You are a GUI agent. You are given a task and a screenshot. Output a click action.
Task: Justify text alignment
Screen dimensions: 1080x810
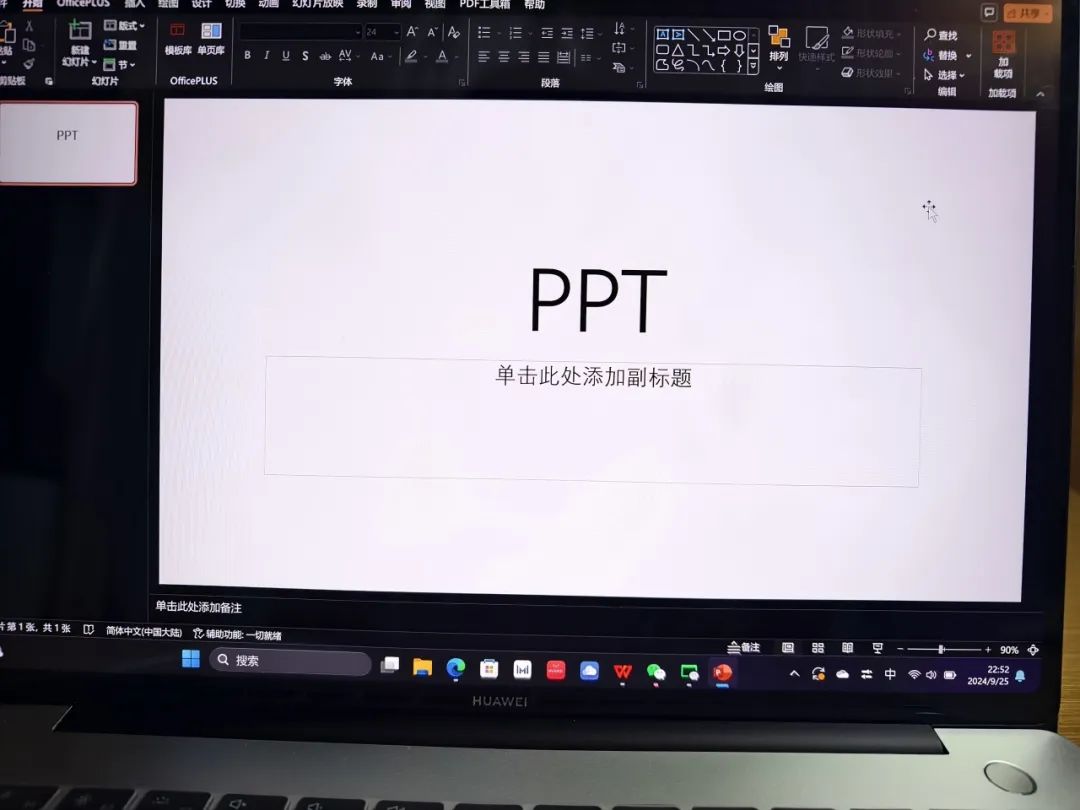click(x=544, y=57)
